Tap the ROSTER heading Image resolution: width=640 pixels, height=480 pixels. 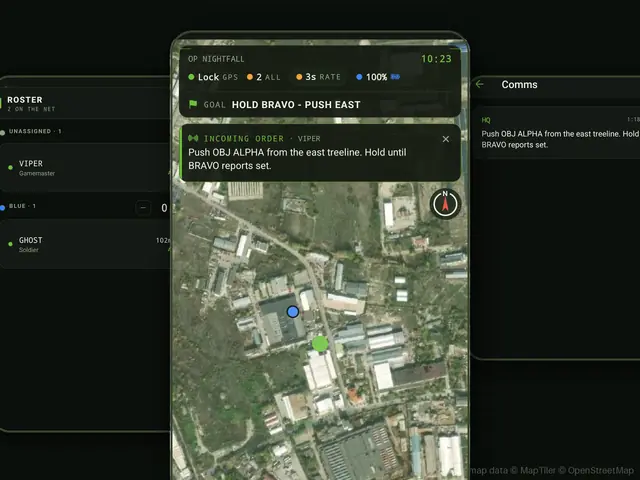click(25, 100)
